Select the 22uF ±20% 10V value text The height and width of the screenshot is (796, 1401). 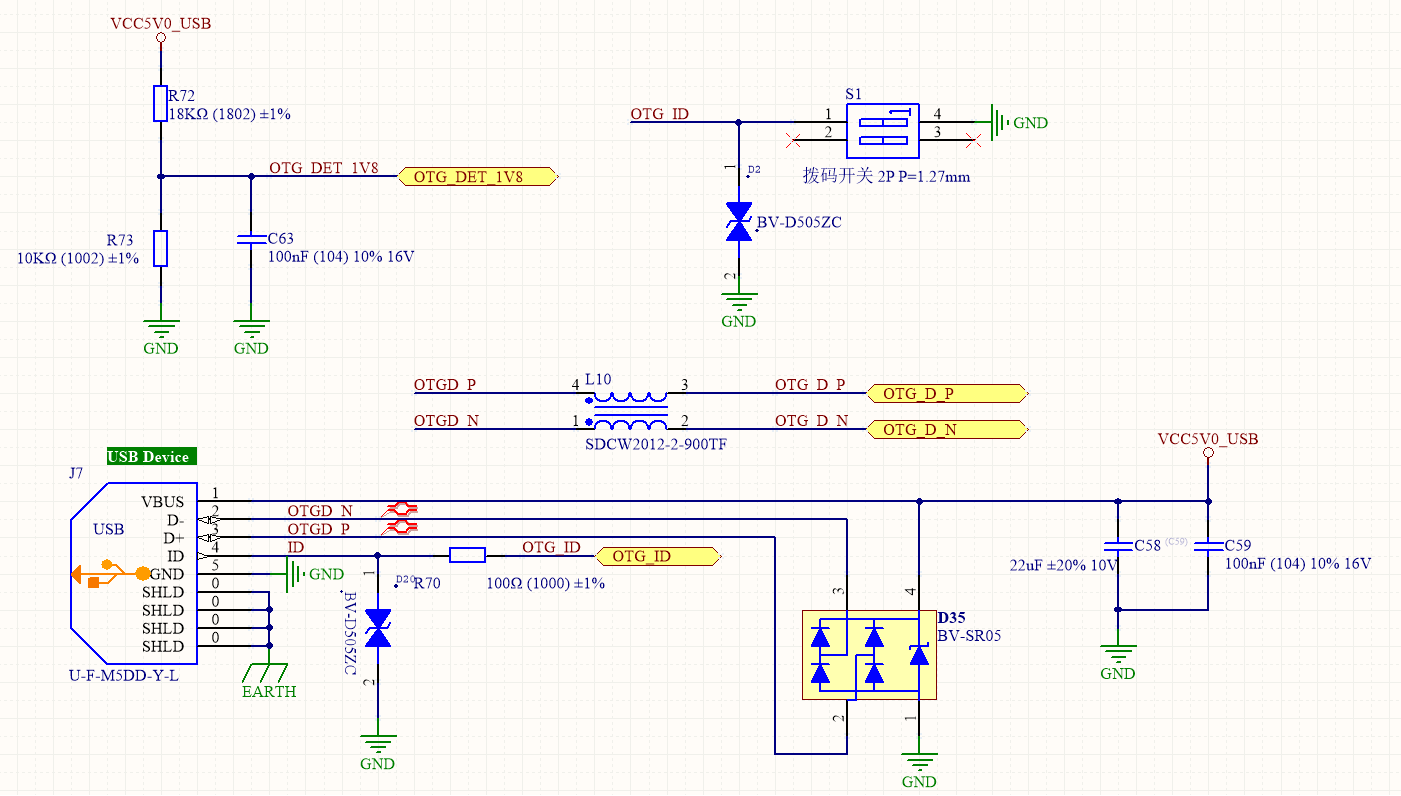coord(1064,565)
